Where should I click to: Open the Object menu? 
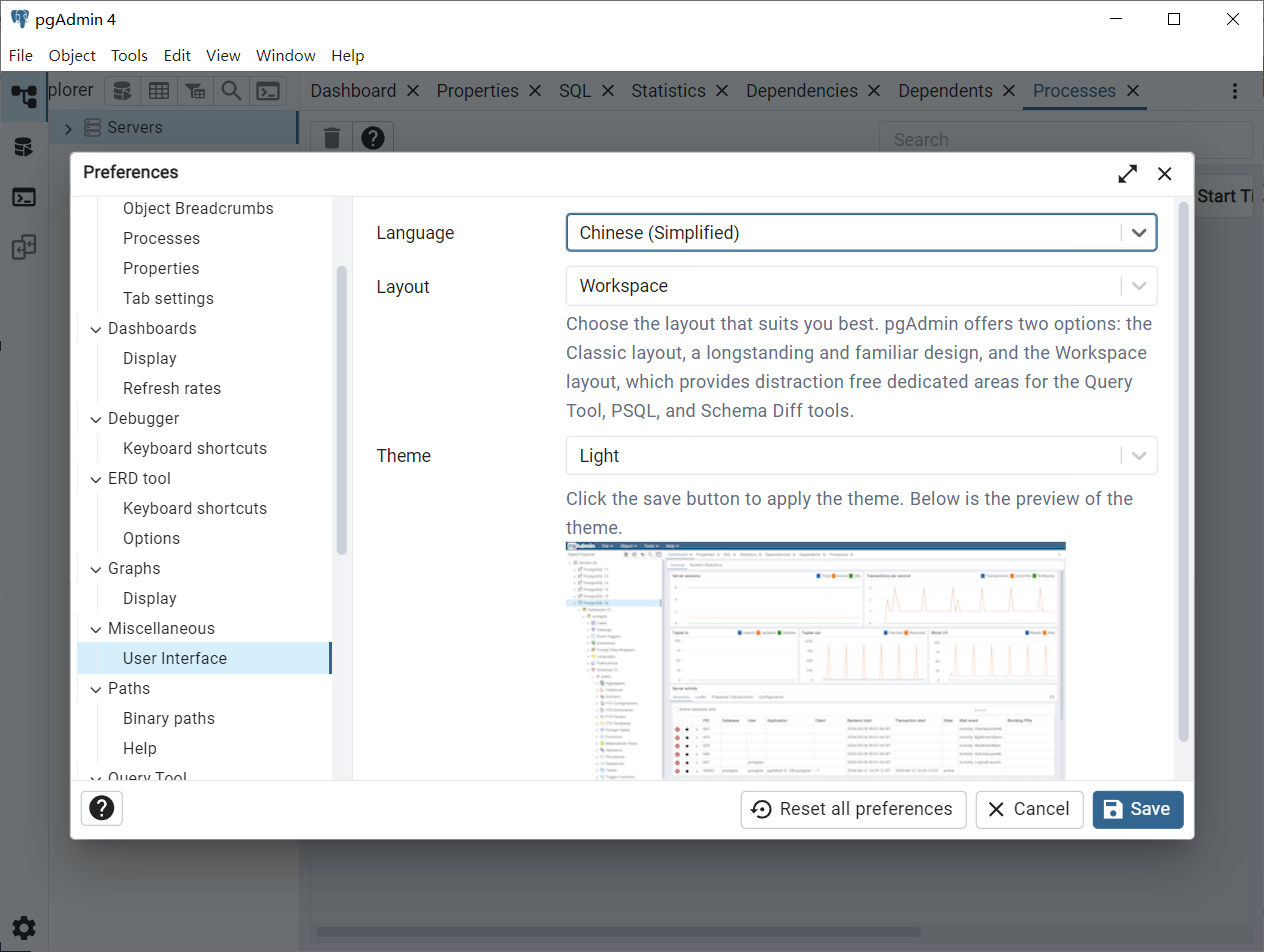pos(72,56)
